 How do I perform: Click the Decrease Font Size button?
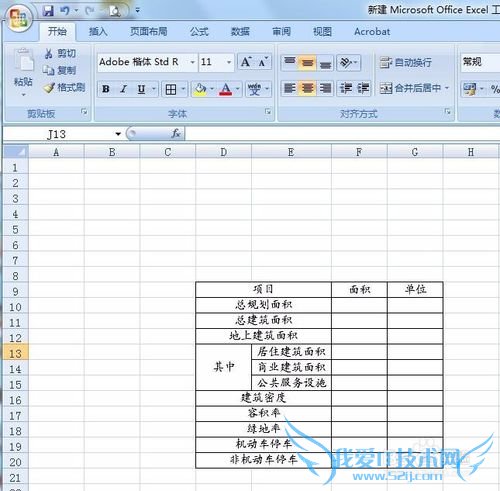coord(263,62)
